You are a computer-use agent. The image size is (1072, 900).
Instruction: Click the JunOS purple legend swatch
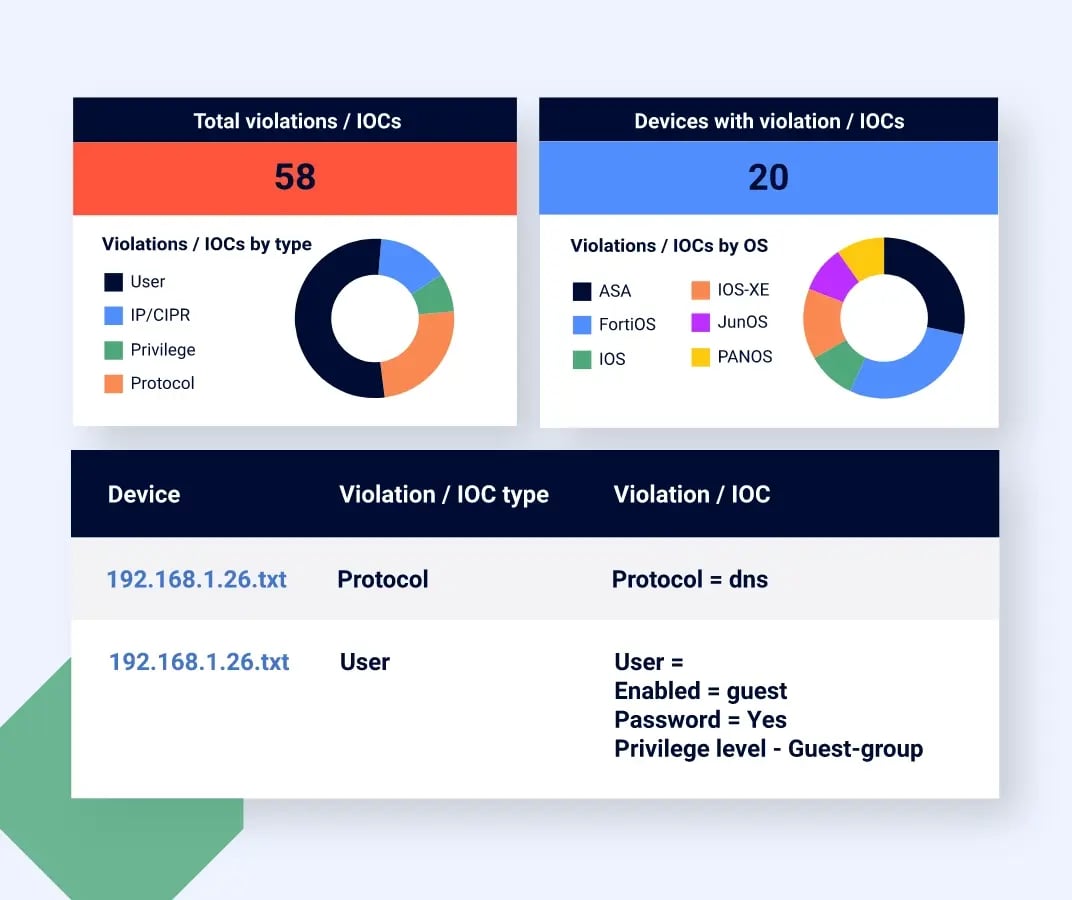[x=701, y=322]
